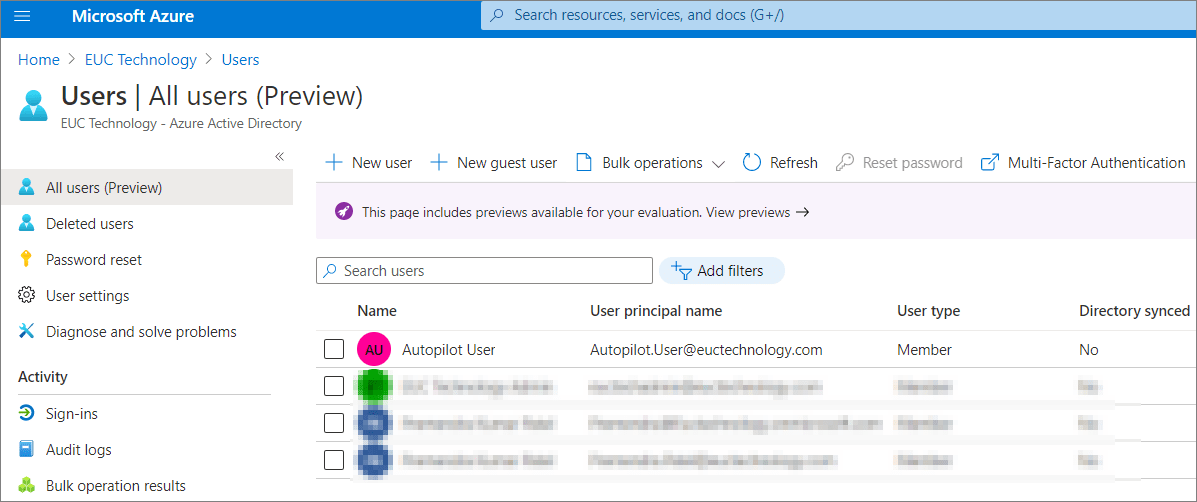
Task: Click the search magnifier icon in top bar
Action: [x=496, y=15]
